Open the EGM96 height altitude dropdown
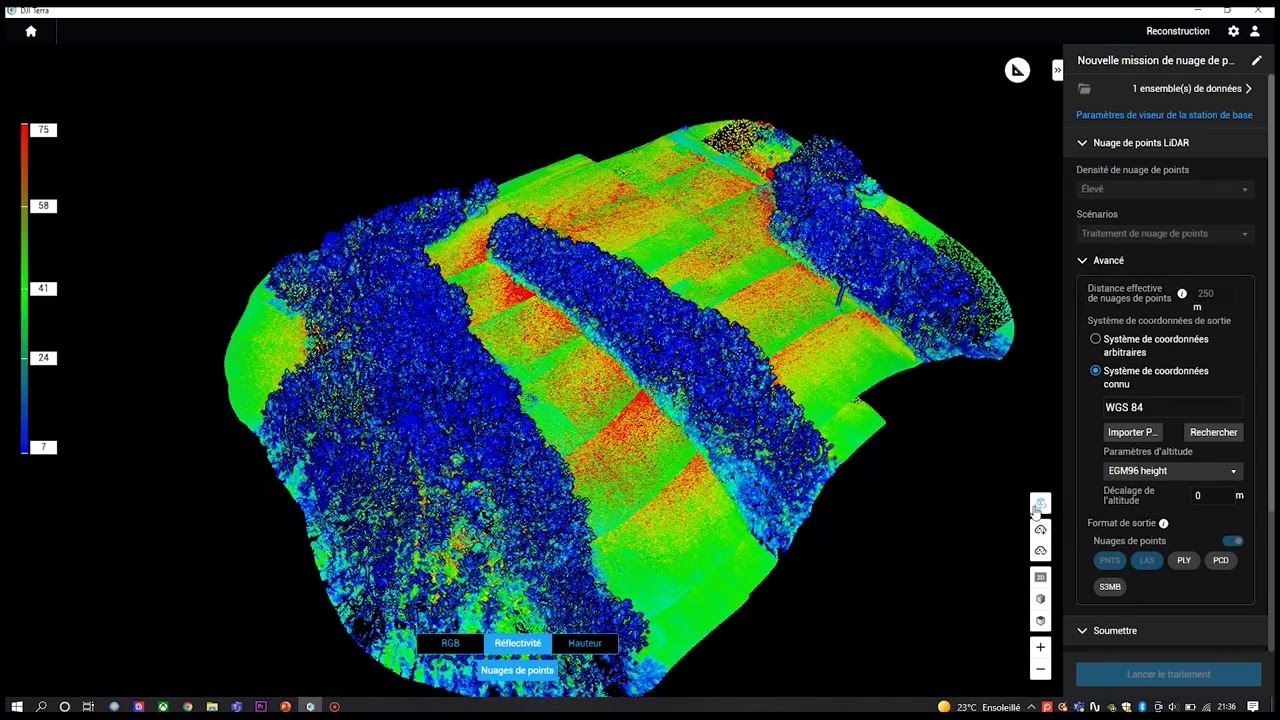The height and width of the screenshot is (720, 1280). 1173,471
